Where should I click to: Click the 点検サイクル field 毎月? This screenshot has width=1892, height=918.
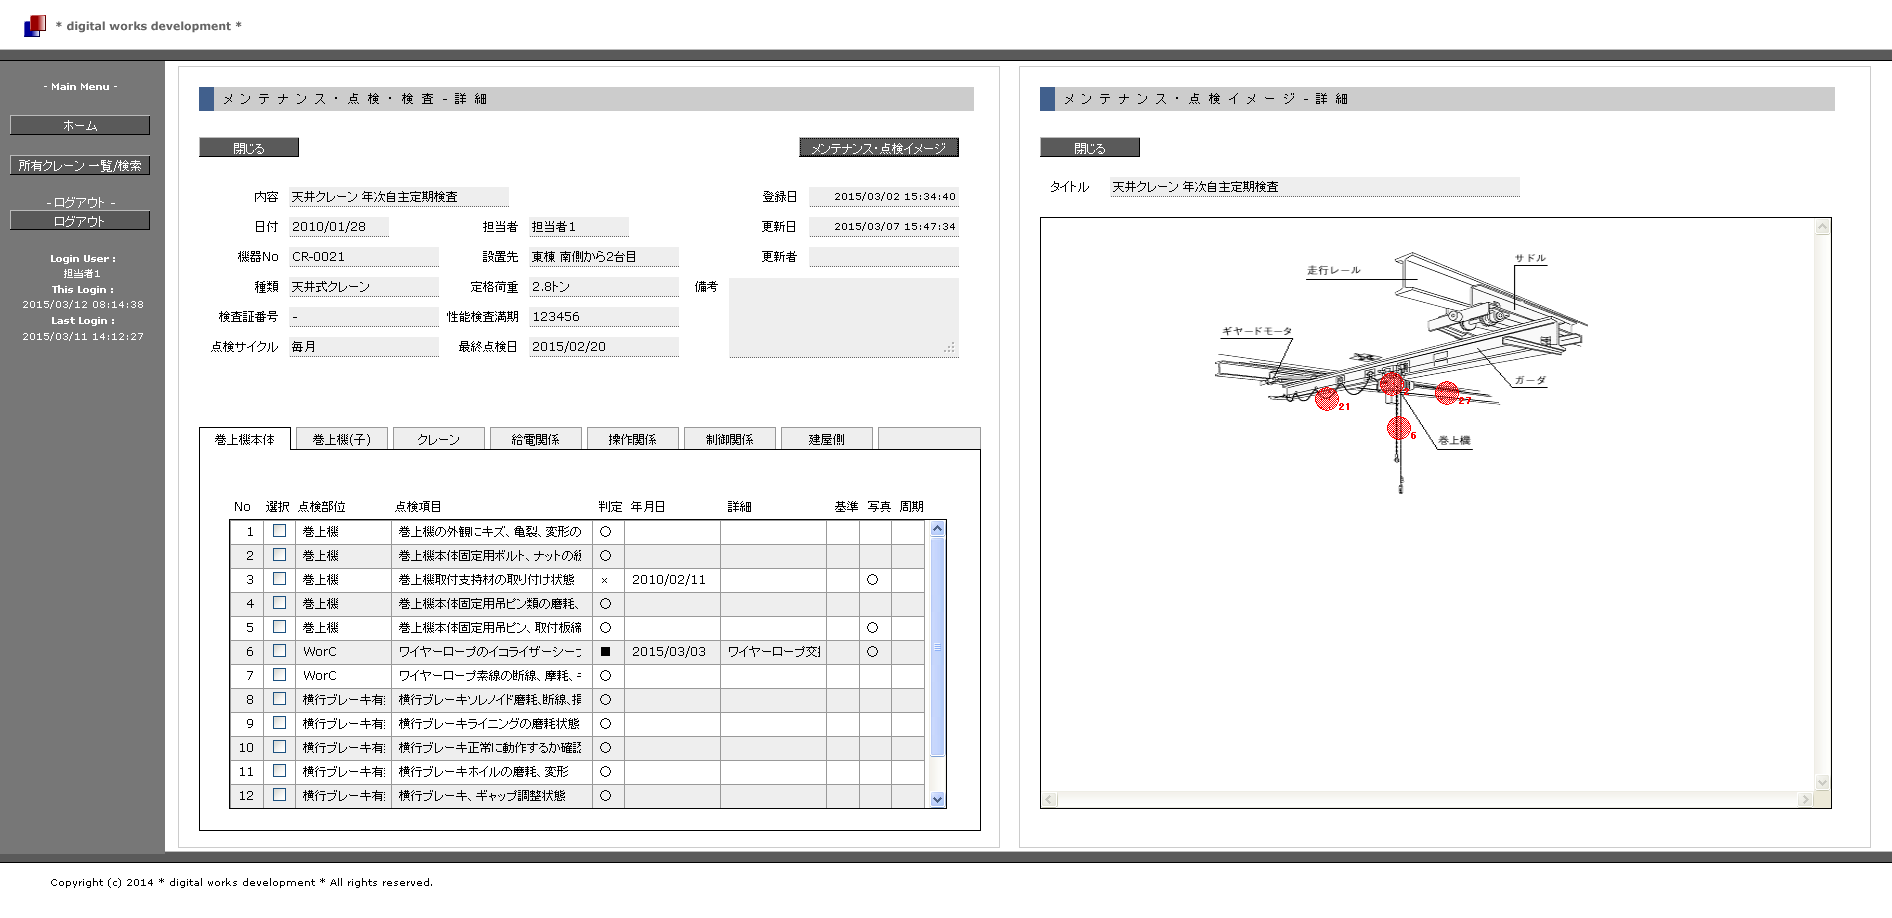[x=364, y=347]
